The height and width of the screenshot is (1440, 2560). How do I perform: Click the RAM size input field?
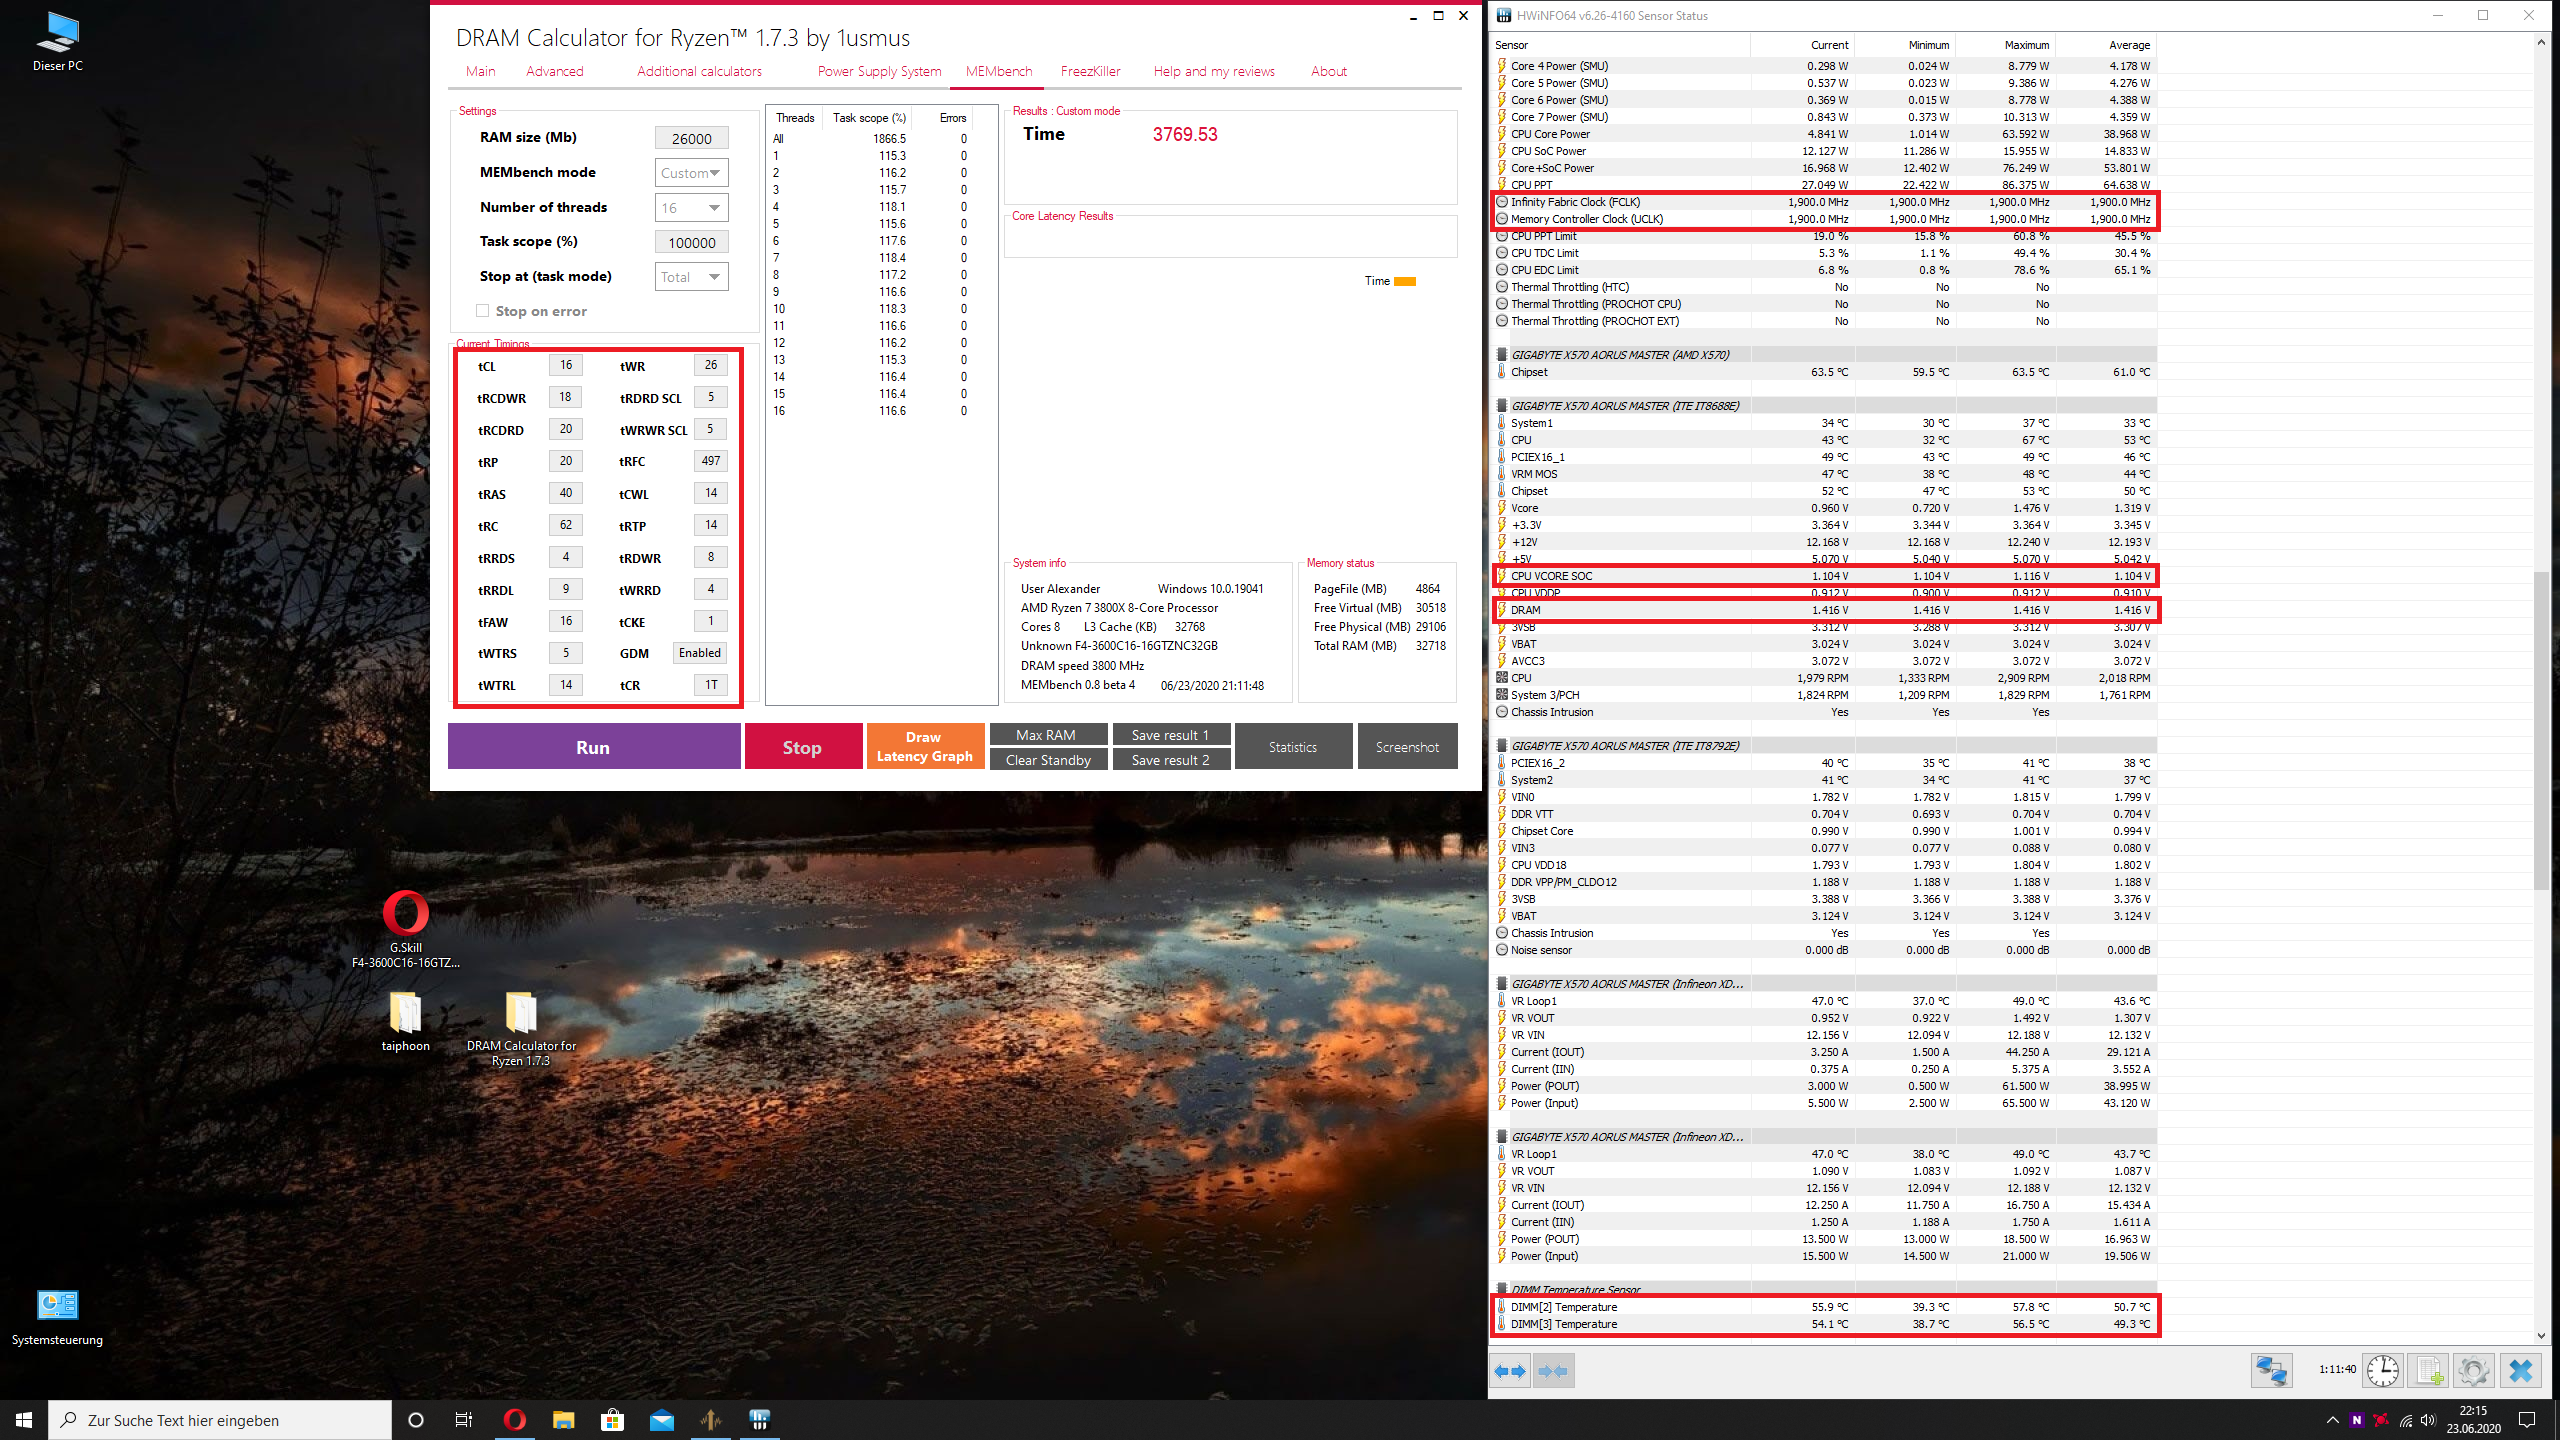[691, 139]
